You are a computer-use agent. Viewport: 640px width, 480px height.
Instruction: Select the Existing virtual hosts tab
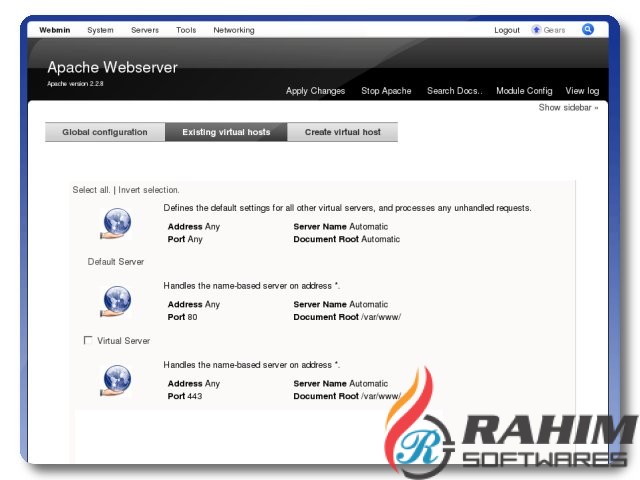[x=226, y=132]
